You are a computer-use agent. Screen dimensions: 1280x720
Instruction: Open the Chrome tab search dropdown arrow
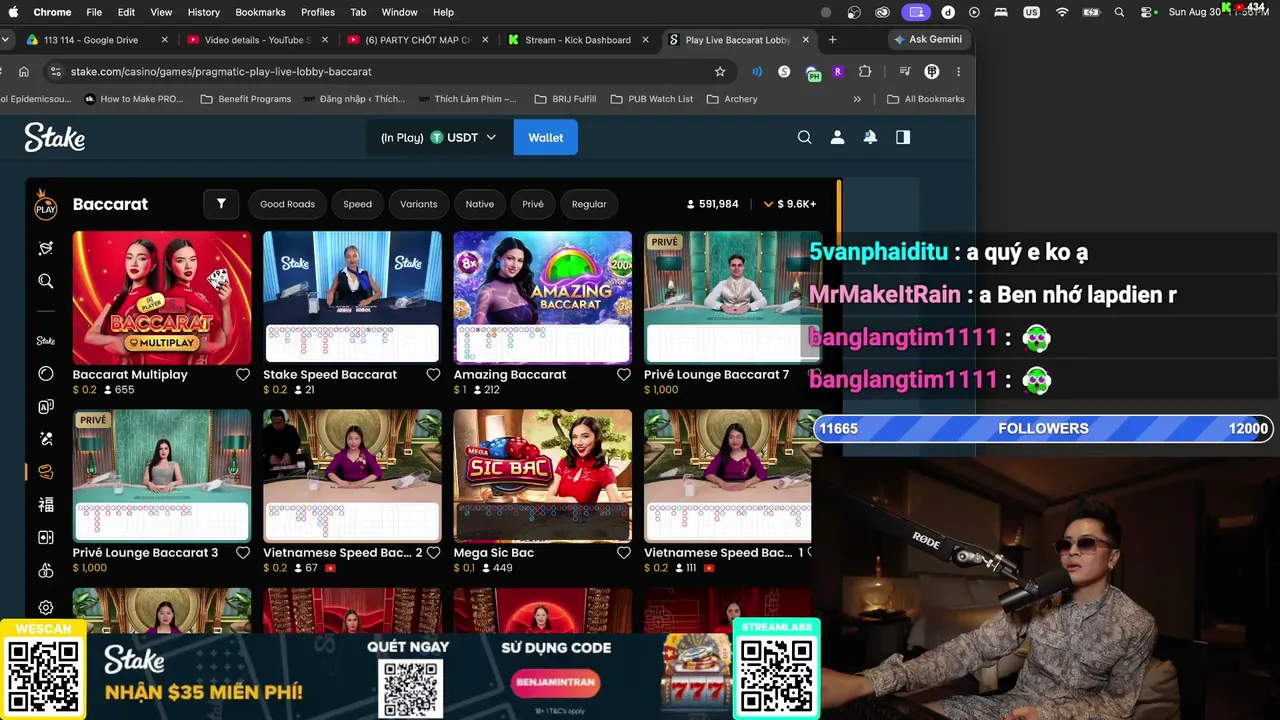[x=7, y=40]
